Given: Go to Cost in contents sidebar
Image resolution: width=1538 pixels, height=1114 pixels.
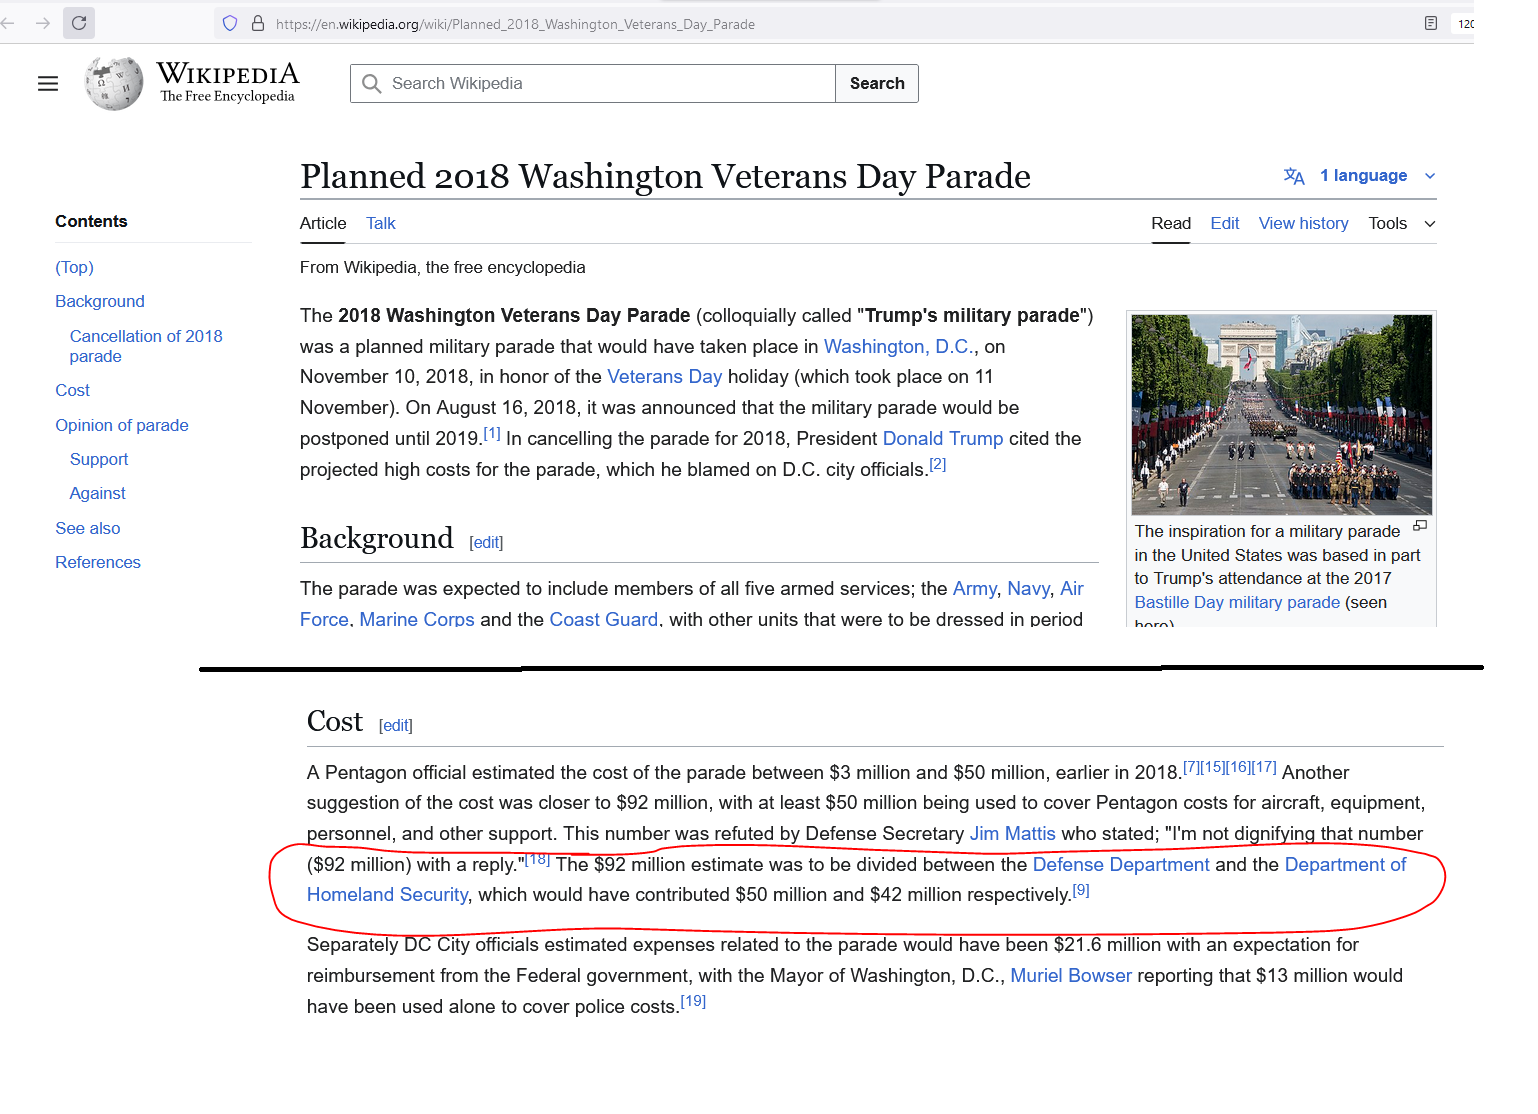Looking at the screenshot, I should click(x=72, y=391).
